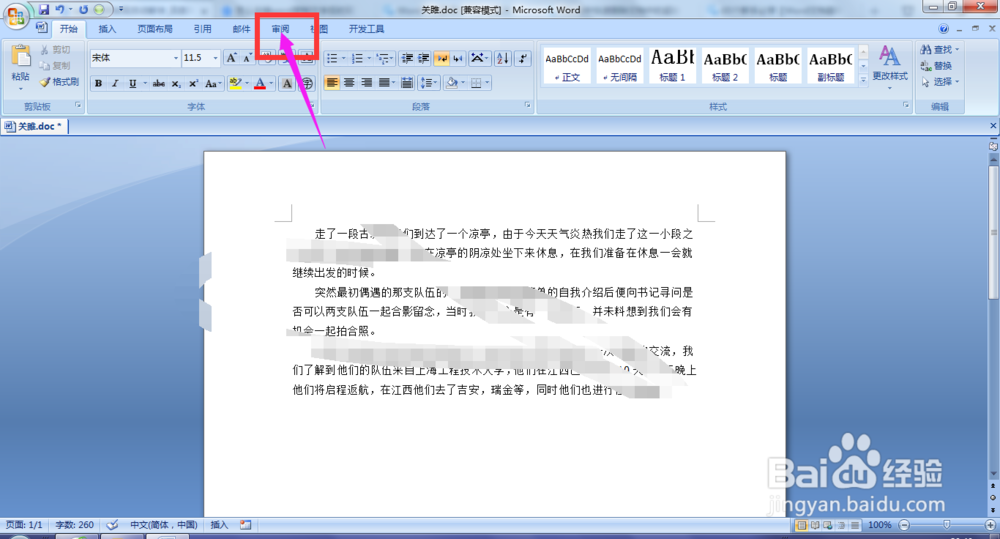Decrease paragraph indent
Image resolution: width=1000 pixels, height=539 pixels.
point(407,58)
